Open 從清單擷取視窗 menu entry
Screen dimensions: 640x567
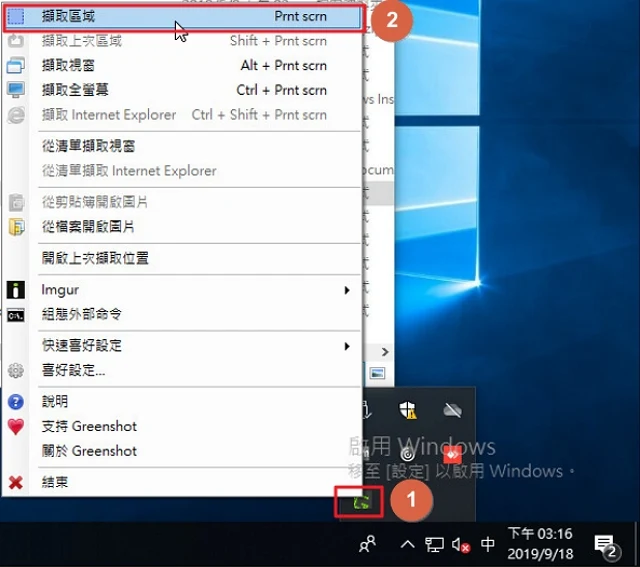click(x=182, y=146)
